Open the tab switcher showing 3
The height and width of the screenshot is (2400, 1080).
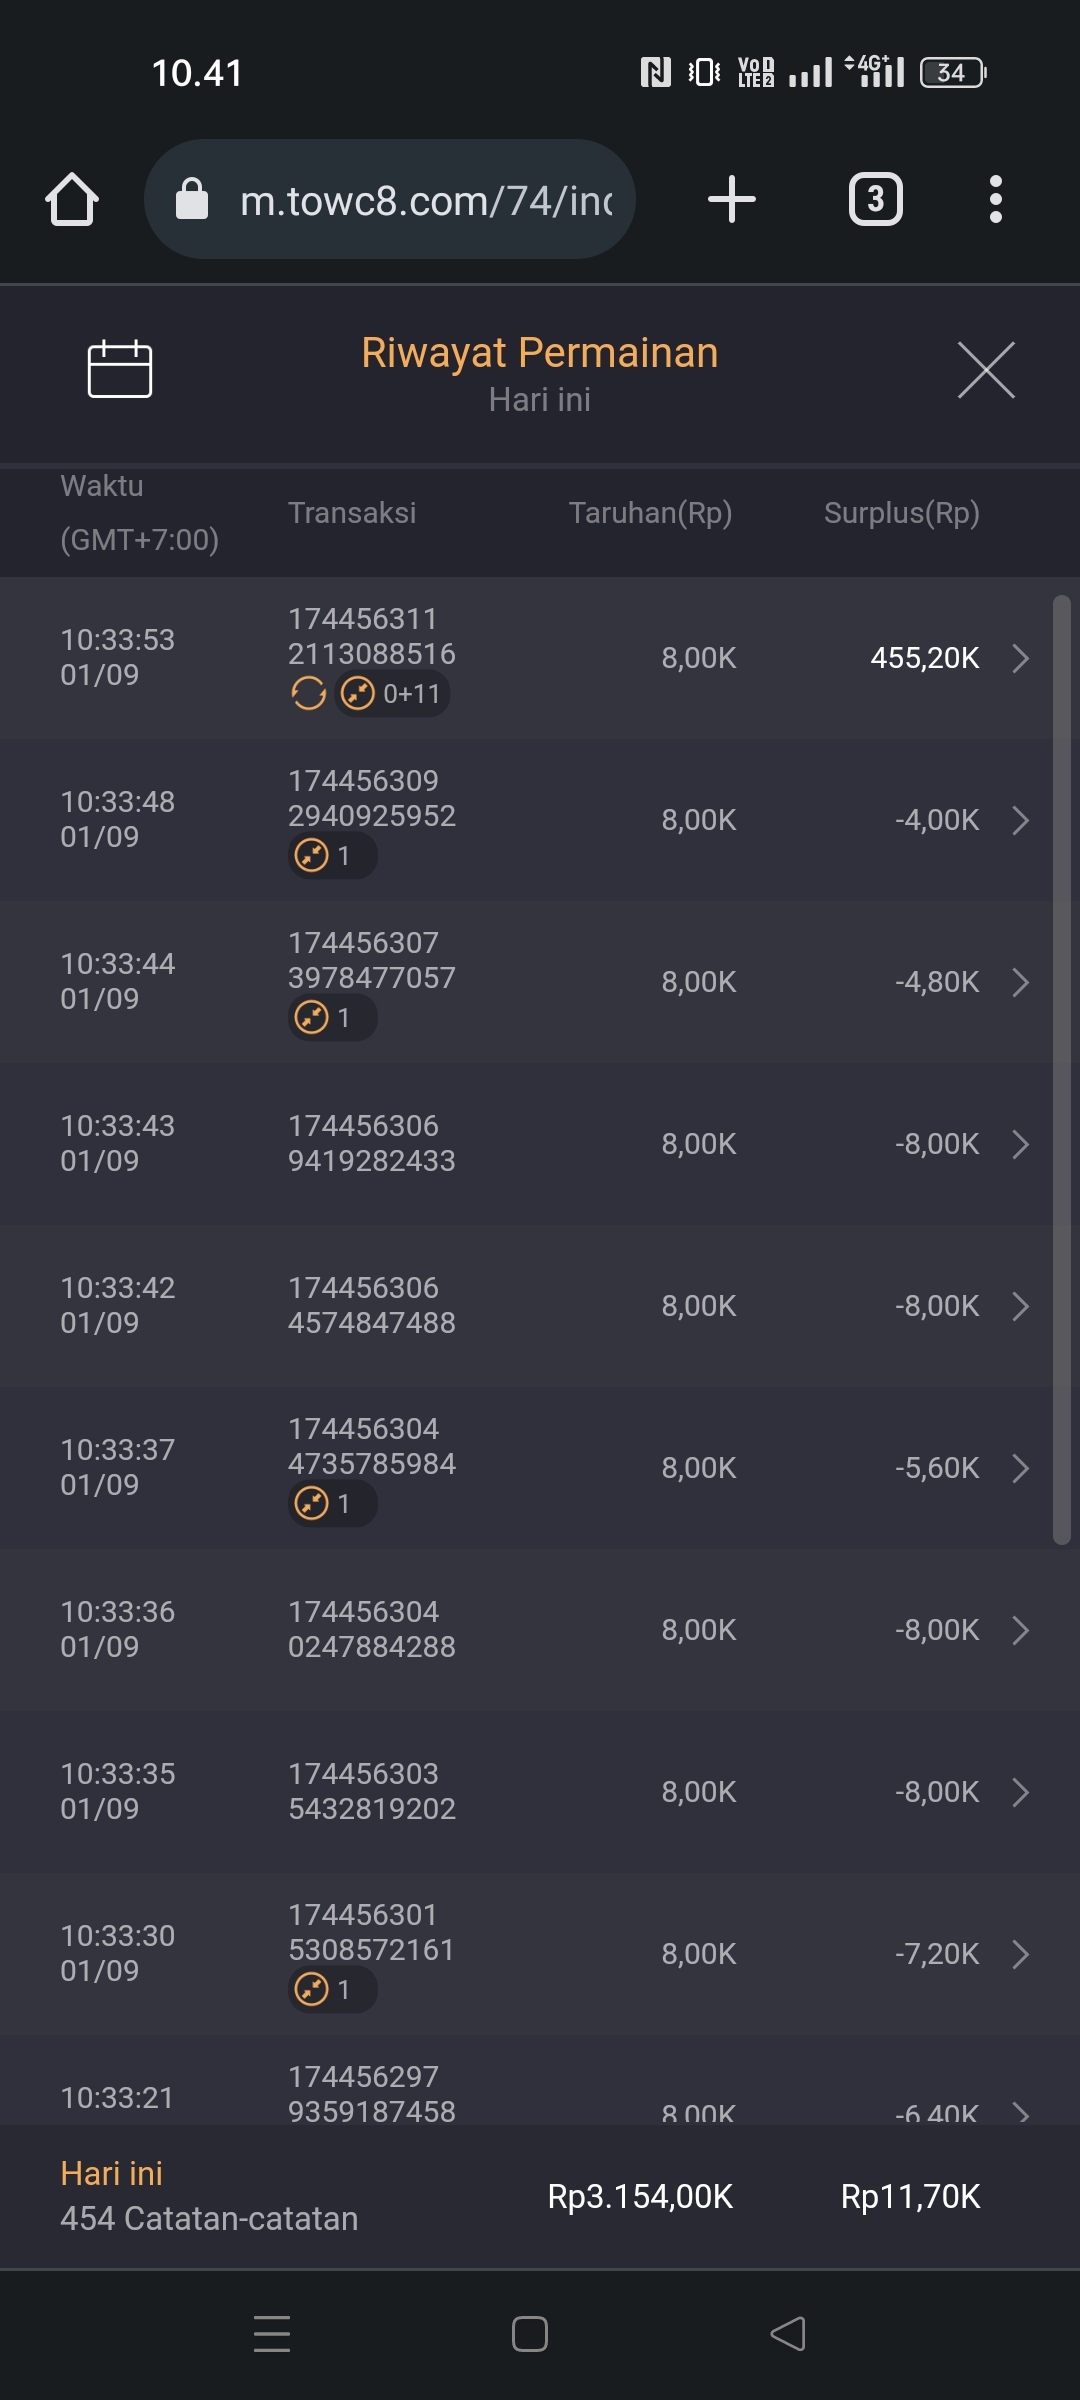875,199
